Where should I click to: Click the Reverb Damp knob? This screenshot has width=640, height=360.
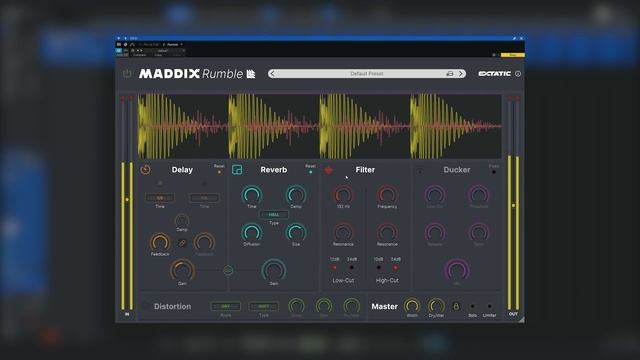click(x=296, y=195)
